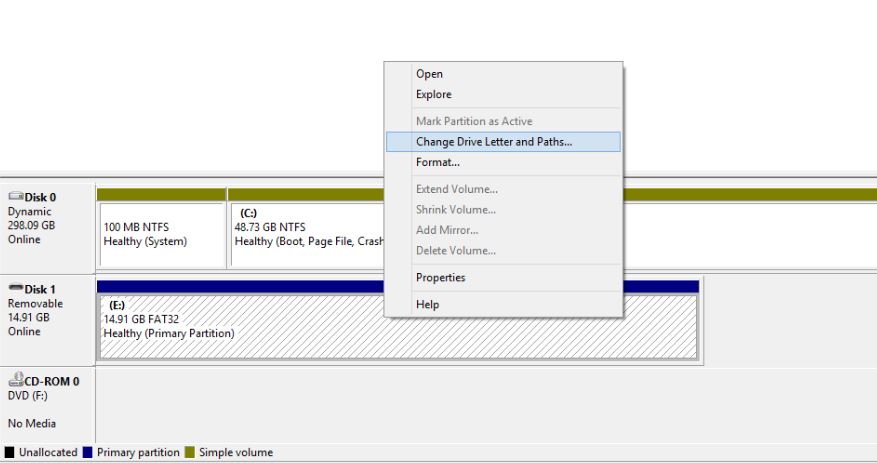Choose Open from the context menu
Image resolution: width=877 pixels, height=463 pixels.
[x=429, y=74]
